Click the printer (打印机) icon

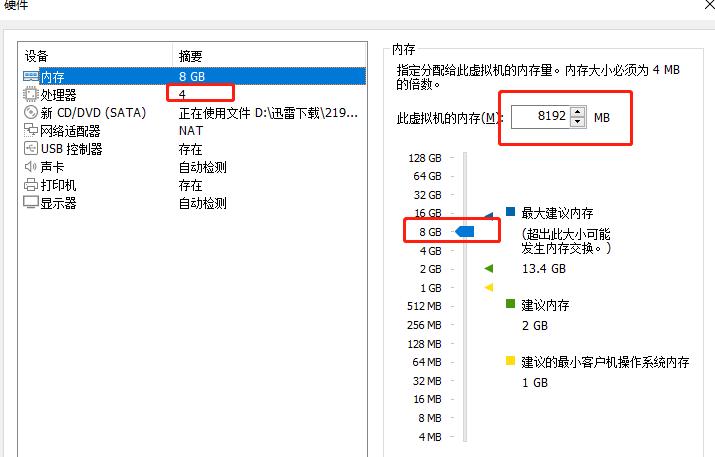pos(31,185)
